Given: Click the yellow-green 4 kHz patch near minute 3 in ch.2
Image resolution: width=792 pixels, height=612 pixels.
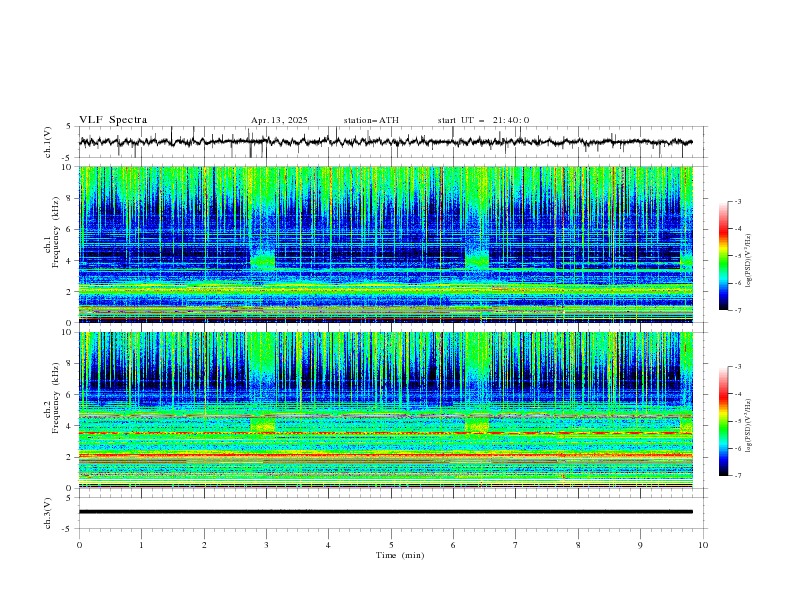Looking at the screenshot, I should (x=263, y=424).
